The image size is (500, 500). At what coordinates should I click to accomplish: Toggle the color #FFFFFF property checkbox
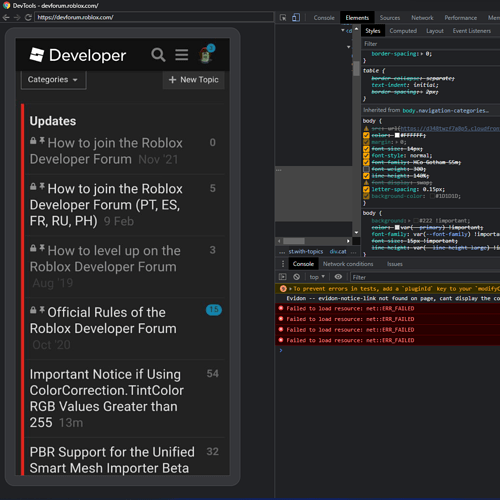[366, 135]
